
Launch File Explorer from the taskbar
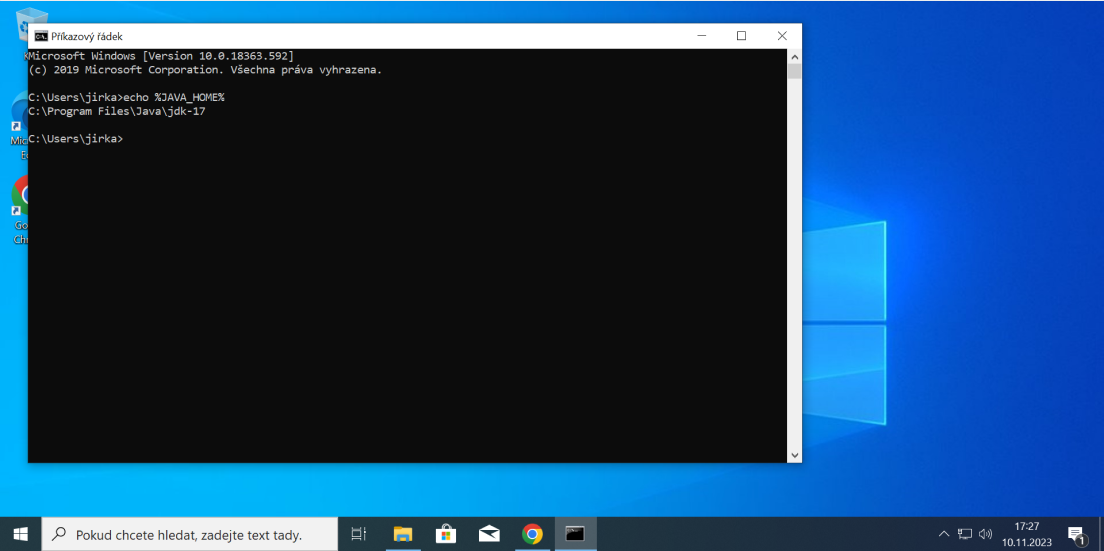403,534
